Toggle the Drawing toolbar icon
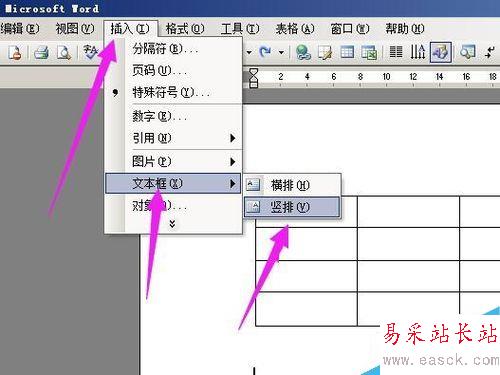 coord(441,52)
